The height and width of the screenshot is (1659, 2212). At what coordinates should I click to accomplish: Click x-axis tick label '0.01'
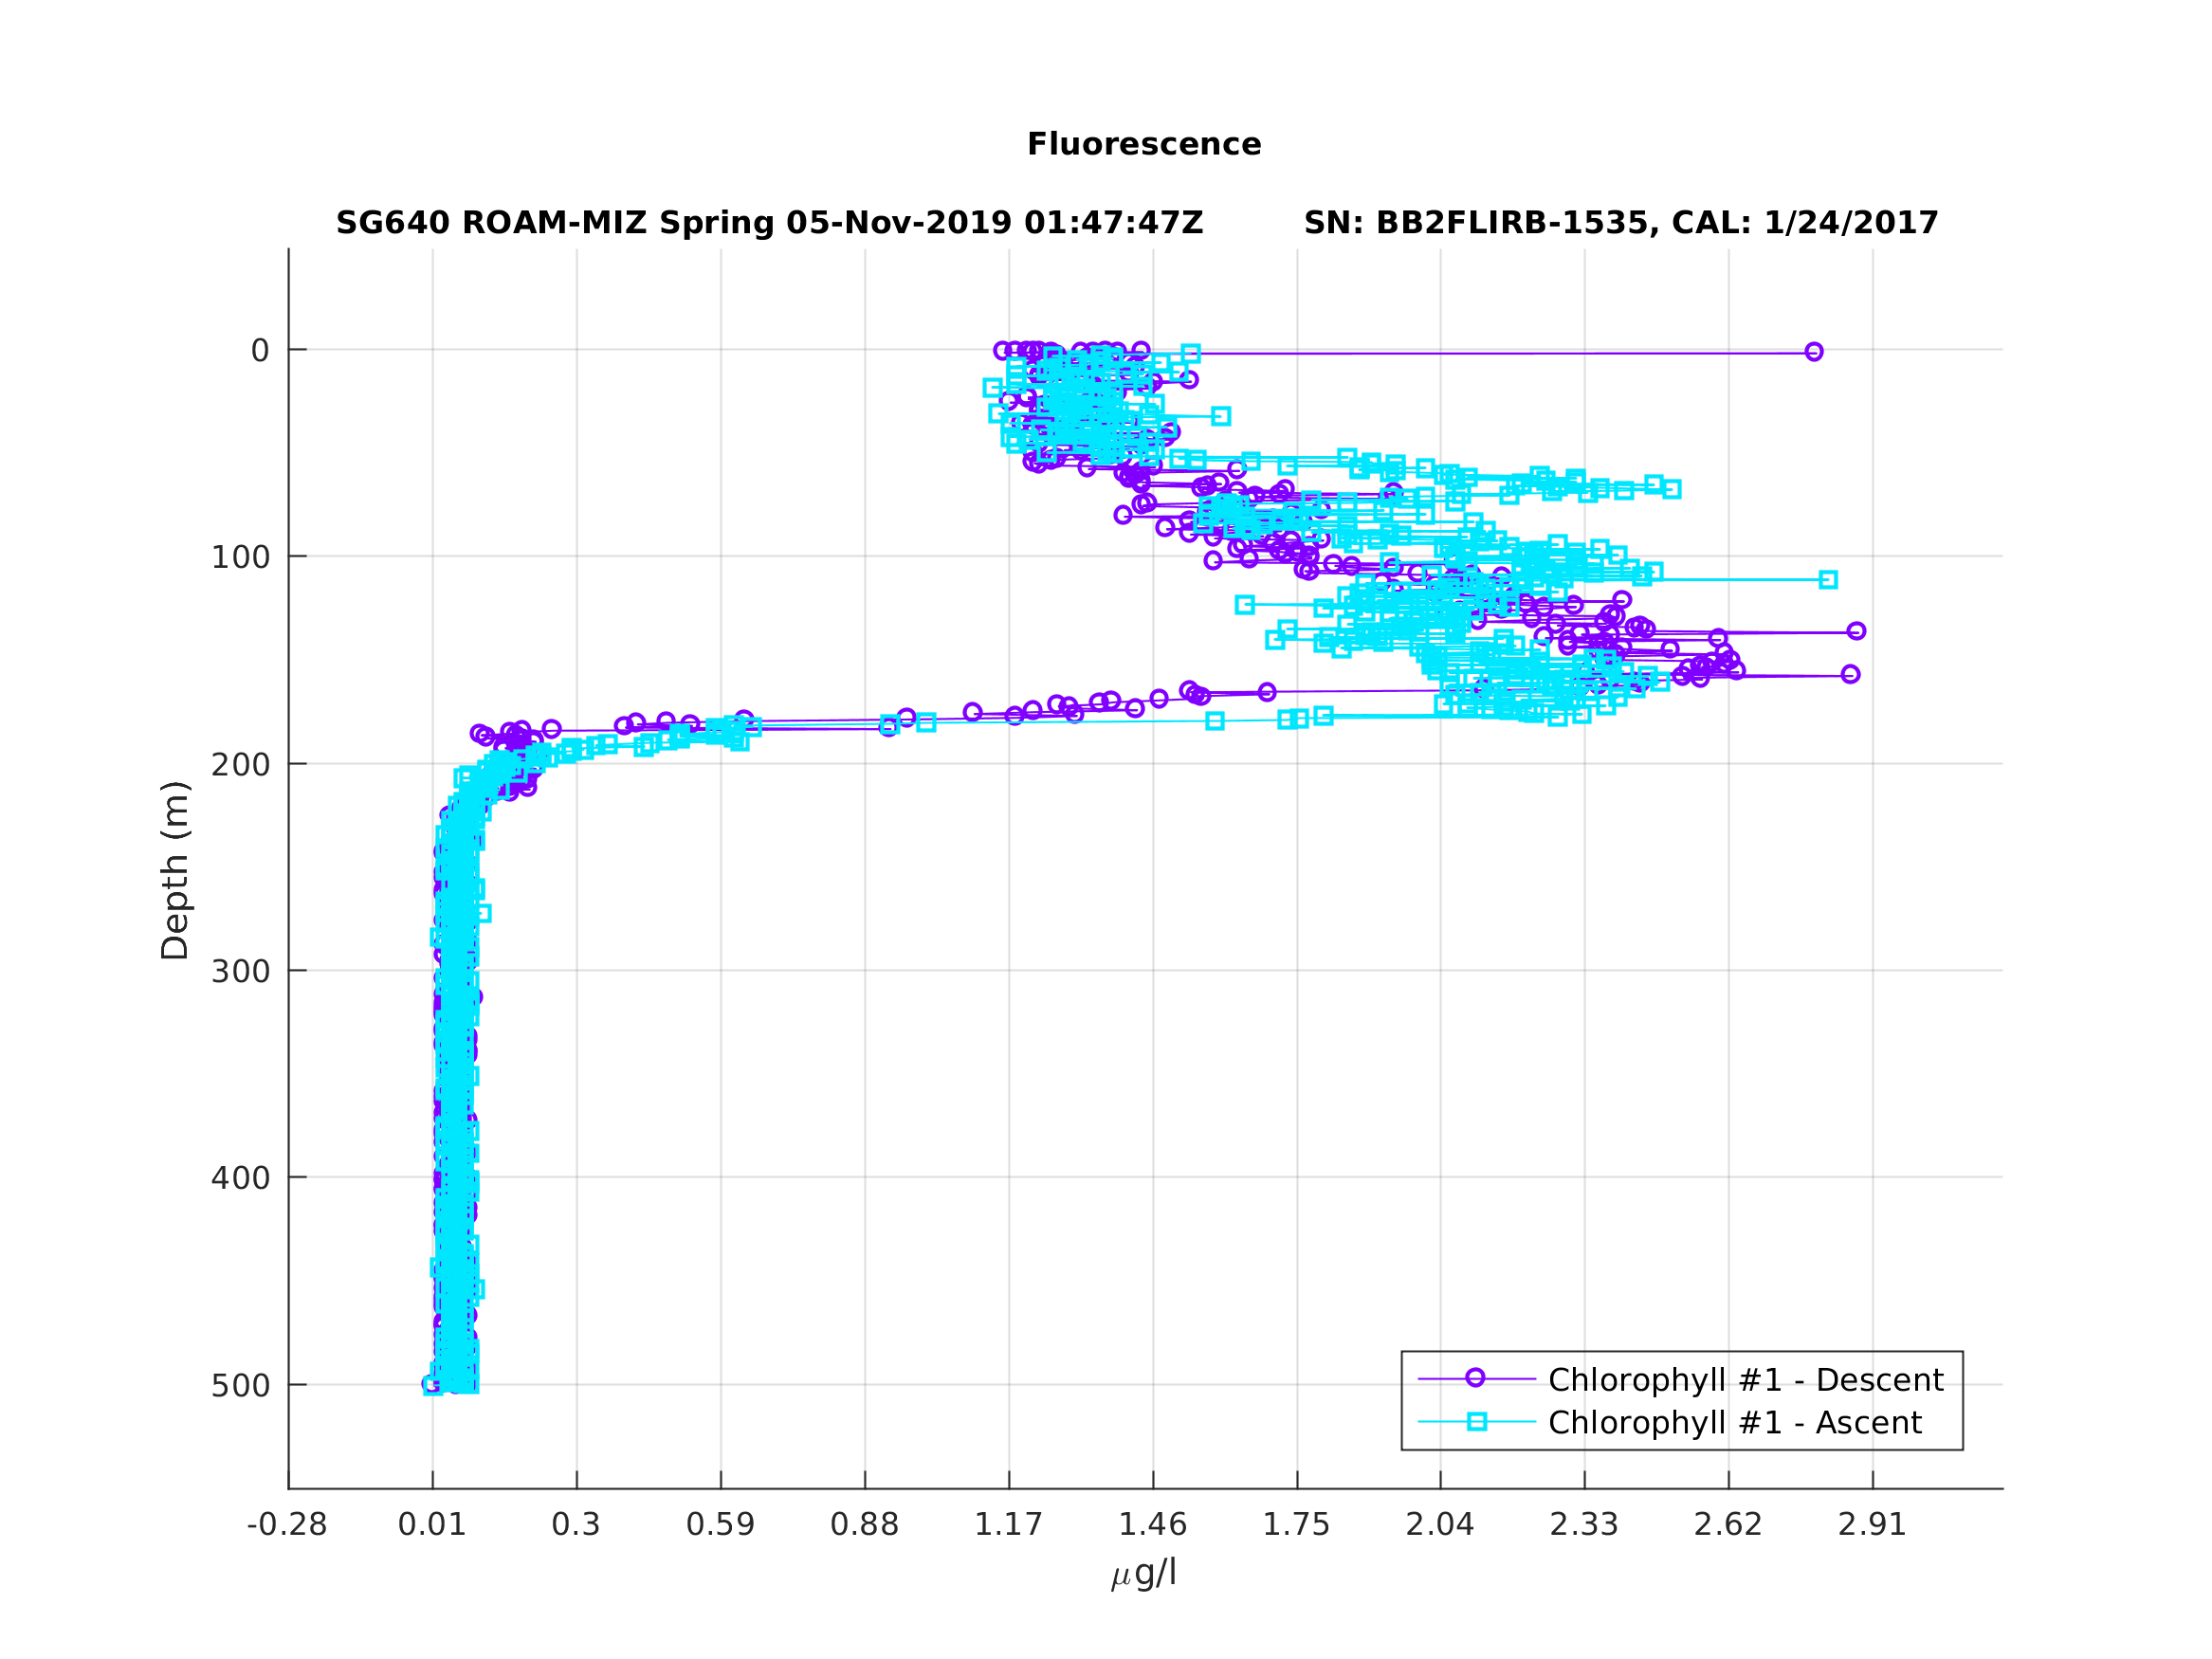coord(432,1525)
